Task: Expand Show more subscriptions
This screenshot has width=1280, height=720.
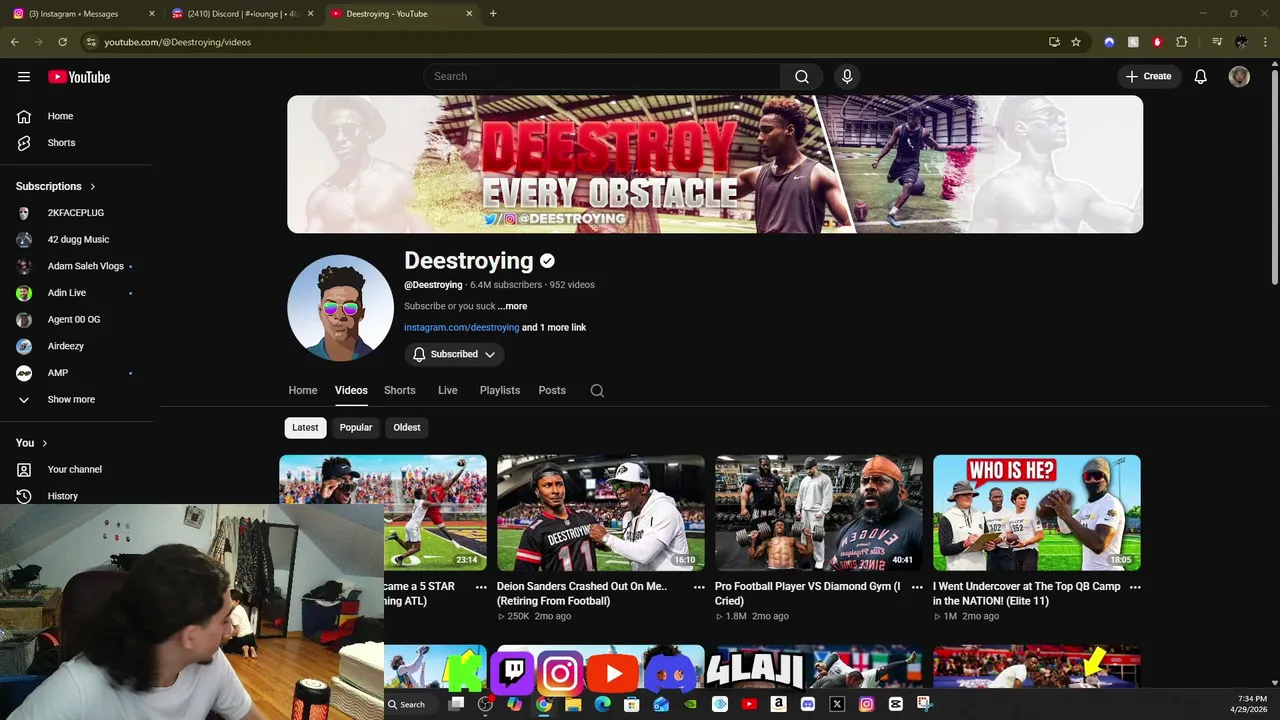Action: point(71,399)
